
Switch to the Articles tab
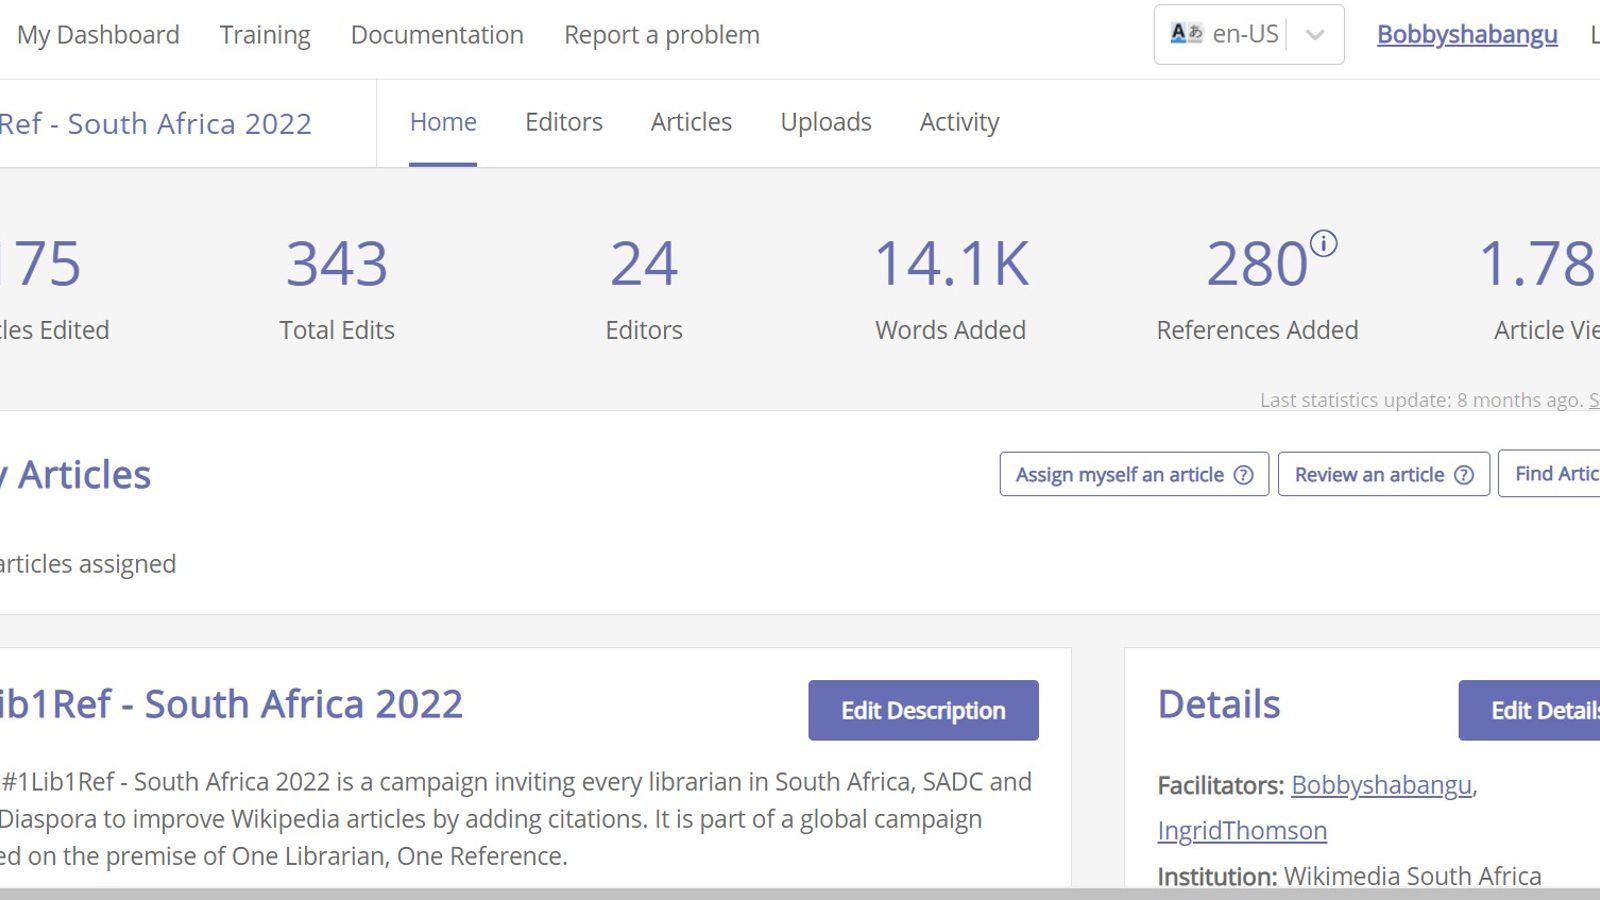point(691,122)
